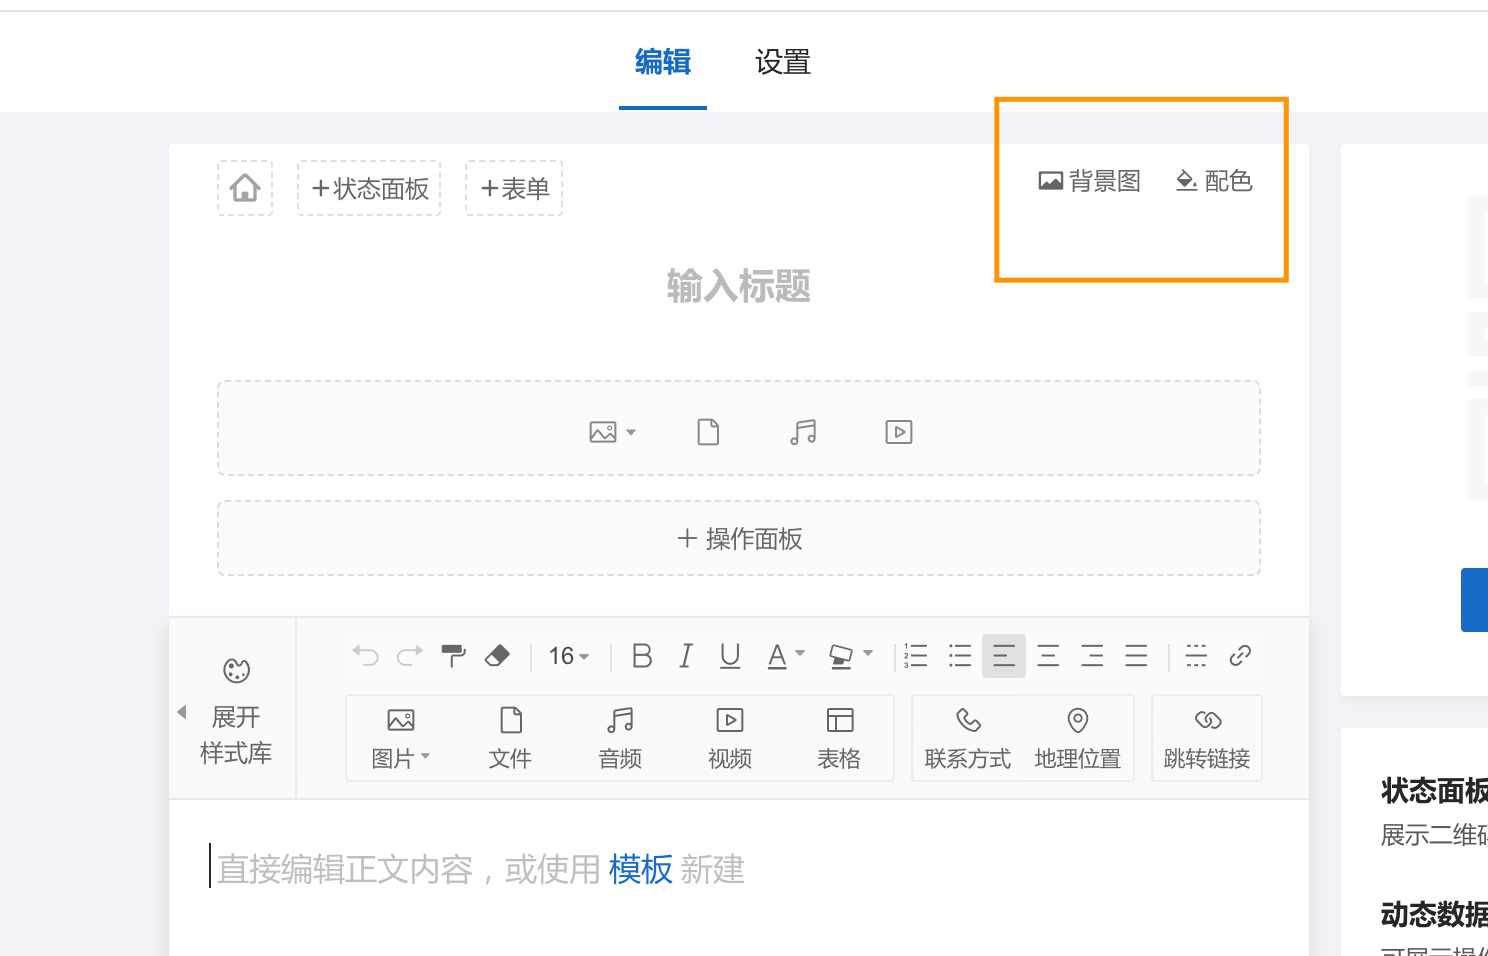
Task: Open the 图片 dropdown in the insert toolbar
Action: 400,738
